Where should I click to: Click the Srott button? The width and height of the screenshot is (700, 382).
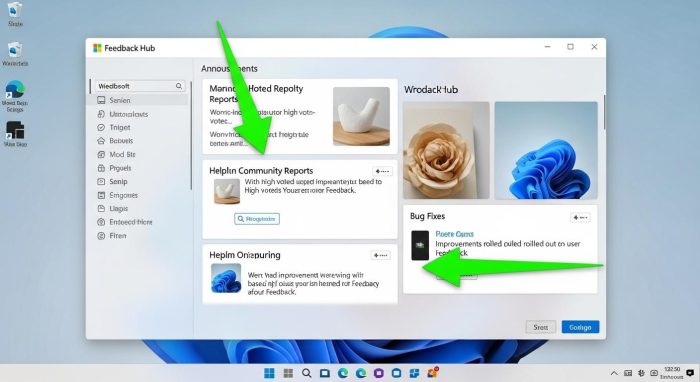click(541, 327)
